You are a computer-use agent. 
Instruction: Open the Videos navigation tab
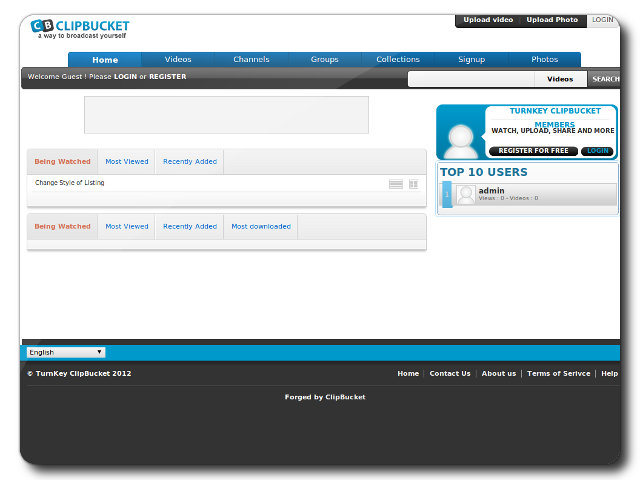(x=178, y=60)
